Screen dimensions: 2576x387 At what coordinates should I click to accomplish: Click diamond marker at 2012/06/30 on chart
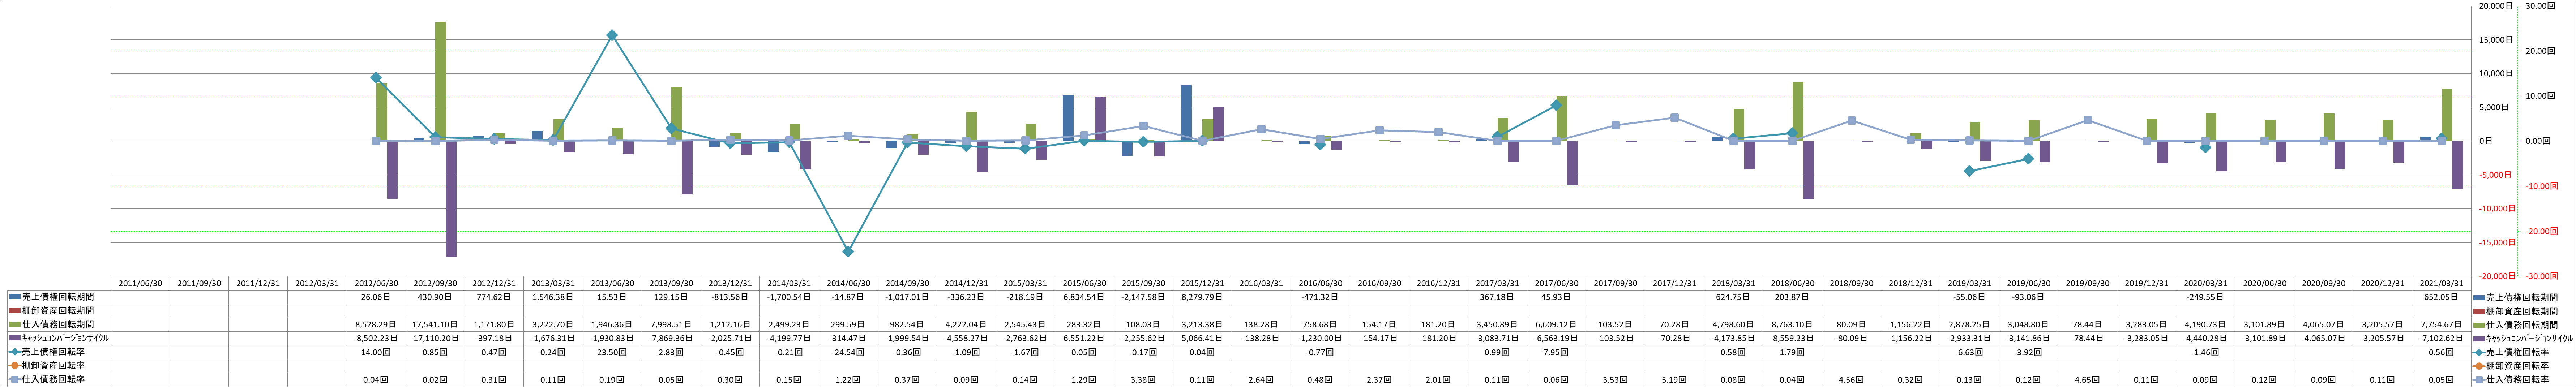(x=376, y=78)
